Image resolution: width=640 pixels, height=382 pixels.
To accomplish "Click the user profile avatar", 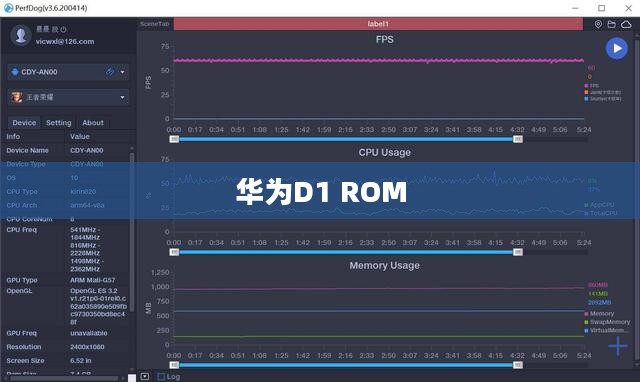I will (x=20, y=35).
